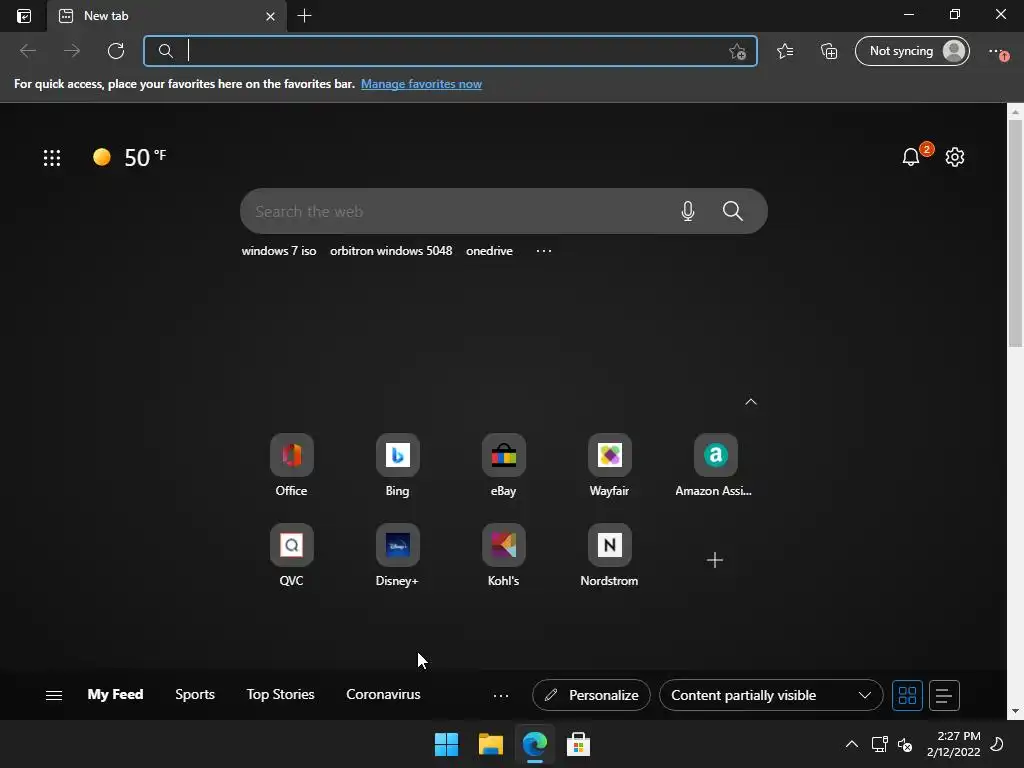The image size is (1024, 768).
Task: Click the web search magnifier button
Action: coord(733,211)
